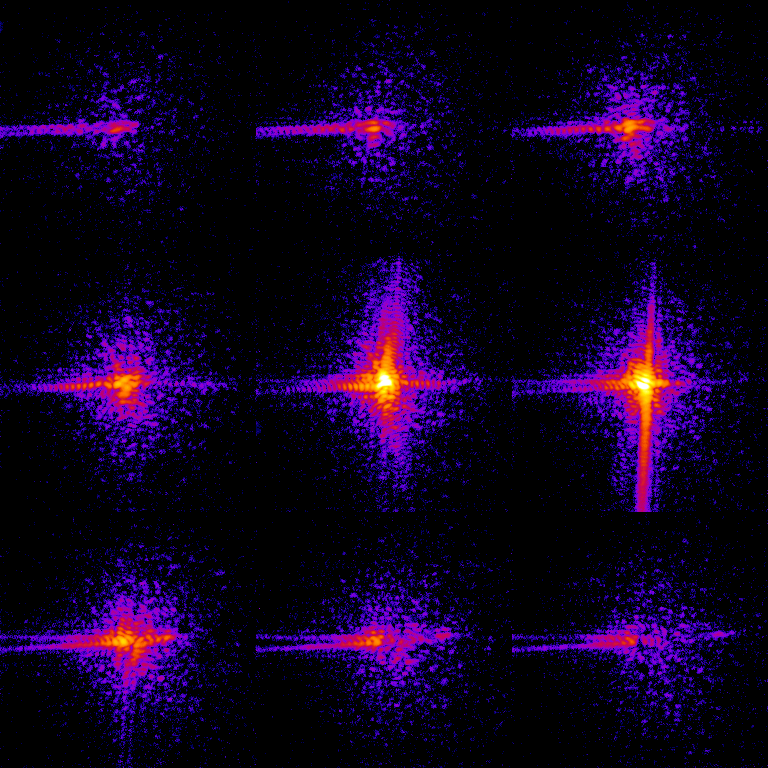Select the top-center diffraction pattern panel

point(384,128)
